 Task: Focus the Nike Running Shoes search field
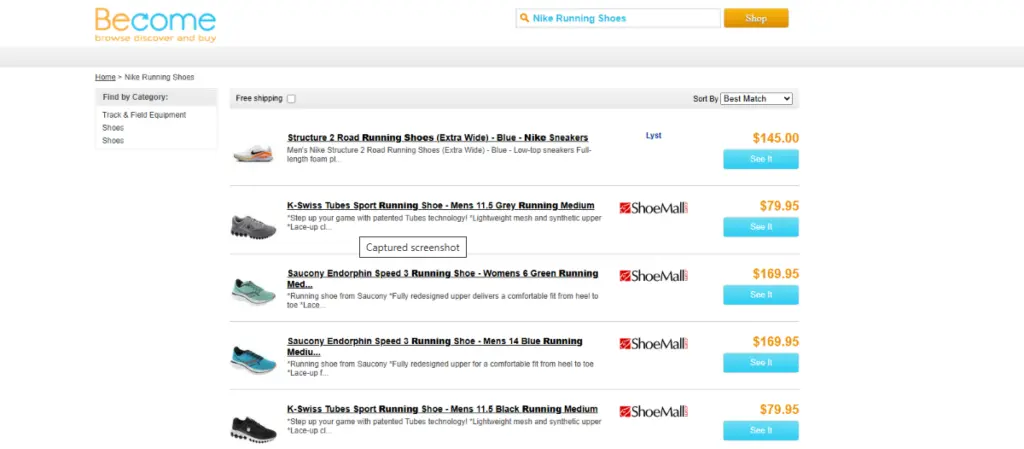pos(618,18)
